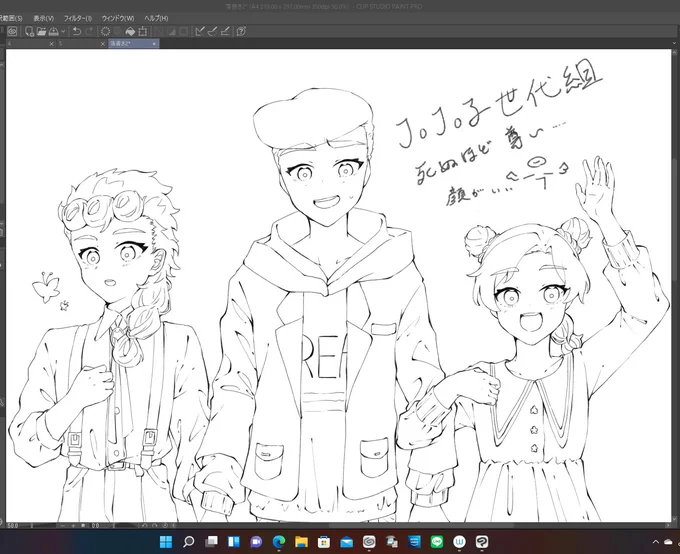Screen dimensions: 680x554
Task: Show hidden system tray icons chevron
Action: tap(656, 541)
